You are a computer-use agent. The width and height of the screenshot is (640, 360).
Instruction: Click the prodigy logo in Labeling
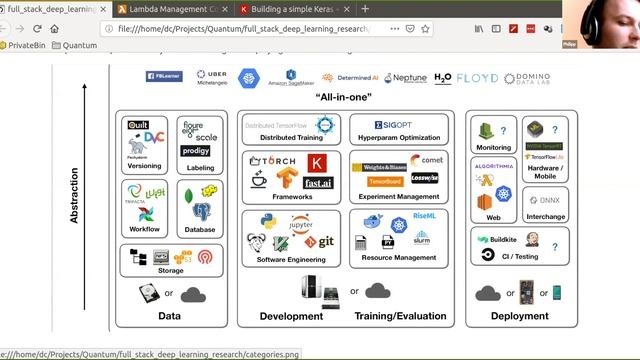click(196, 151)
